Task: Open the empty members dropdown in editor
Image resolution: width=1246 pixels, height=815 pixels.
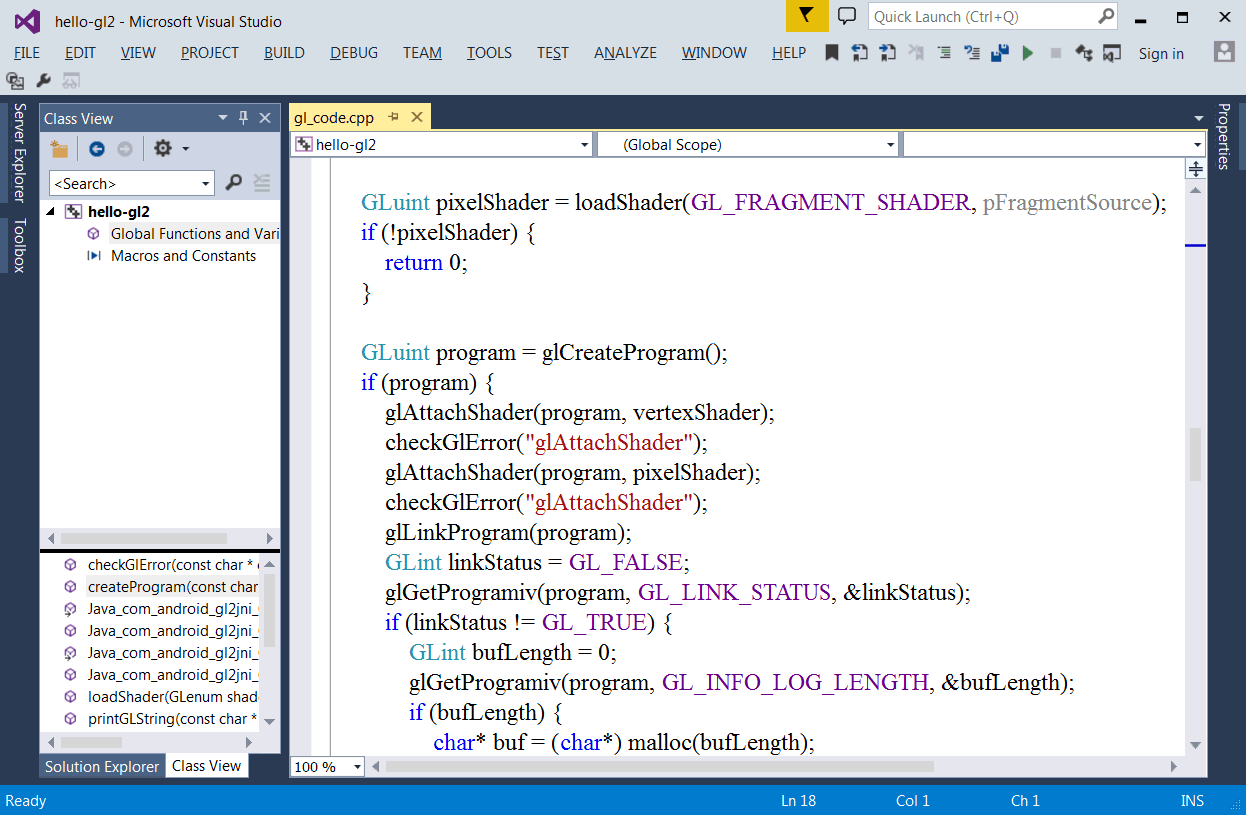Action: click(x=1197, y=145)
